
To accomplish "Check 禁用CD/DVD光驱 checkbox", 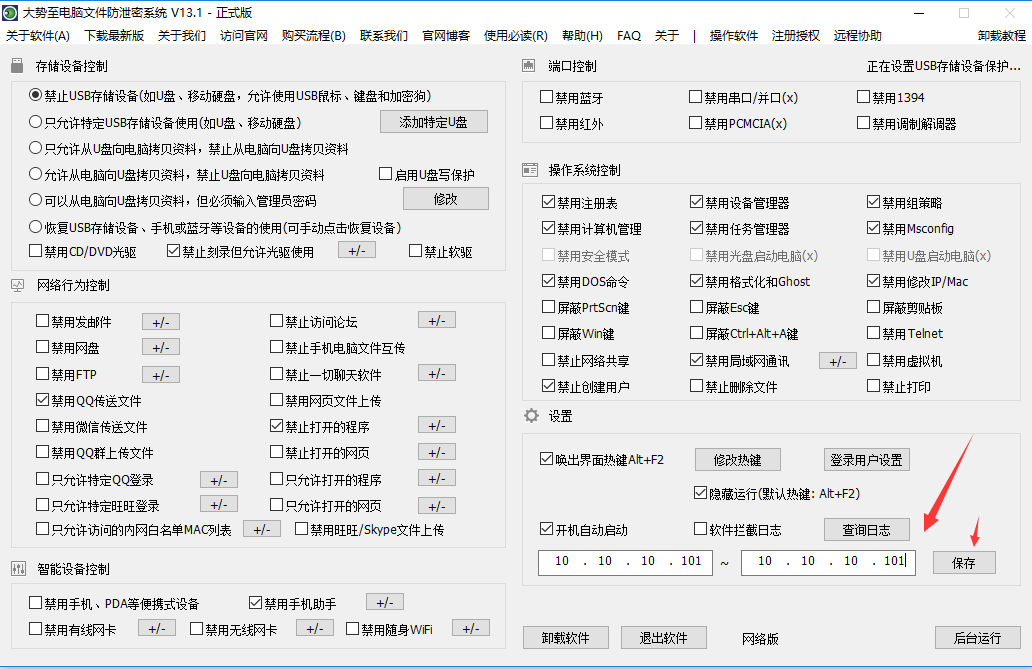I will 36,251.
